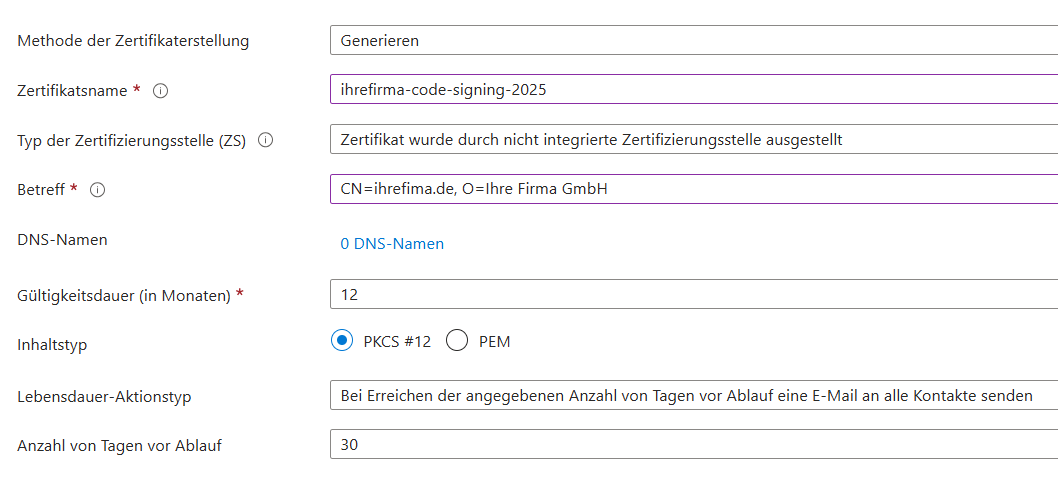The width and height of the screenshot is (1058, 477).
Task: Open the Methode der Zertifikaterstellung dropdown
Action: 692,41
